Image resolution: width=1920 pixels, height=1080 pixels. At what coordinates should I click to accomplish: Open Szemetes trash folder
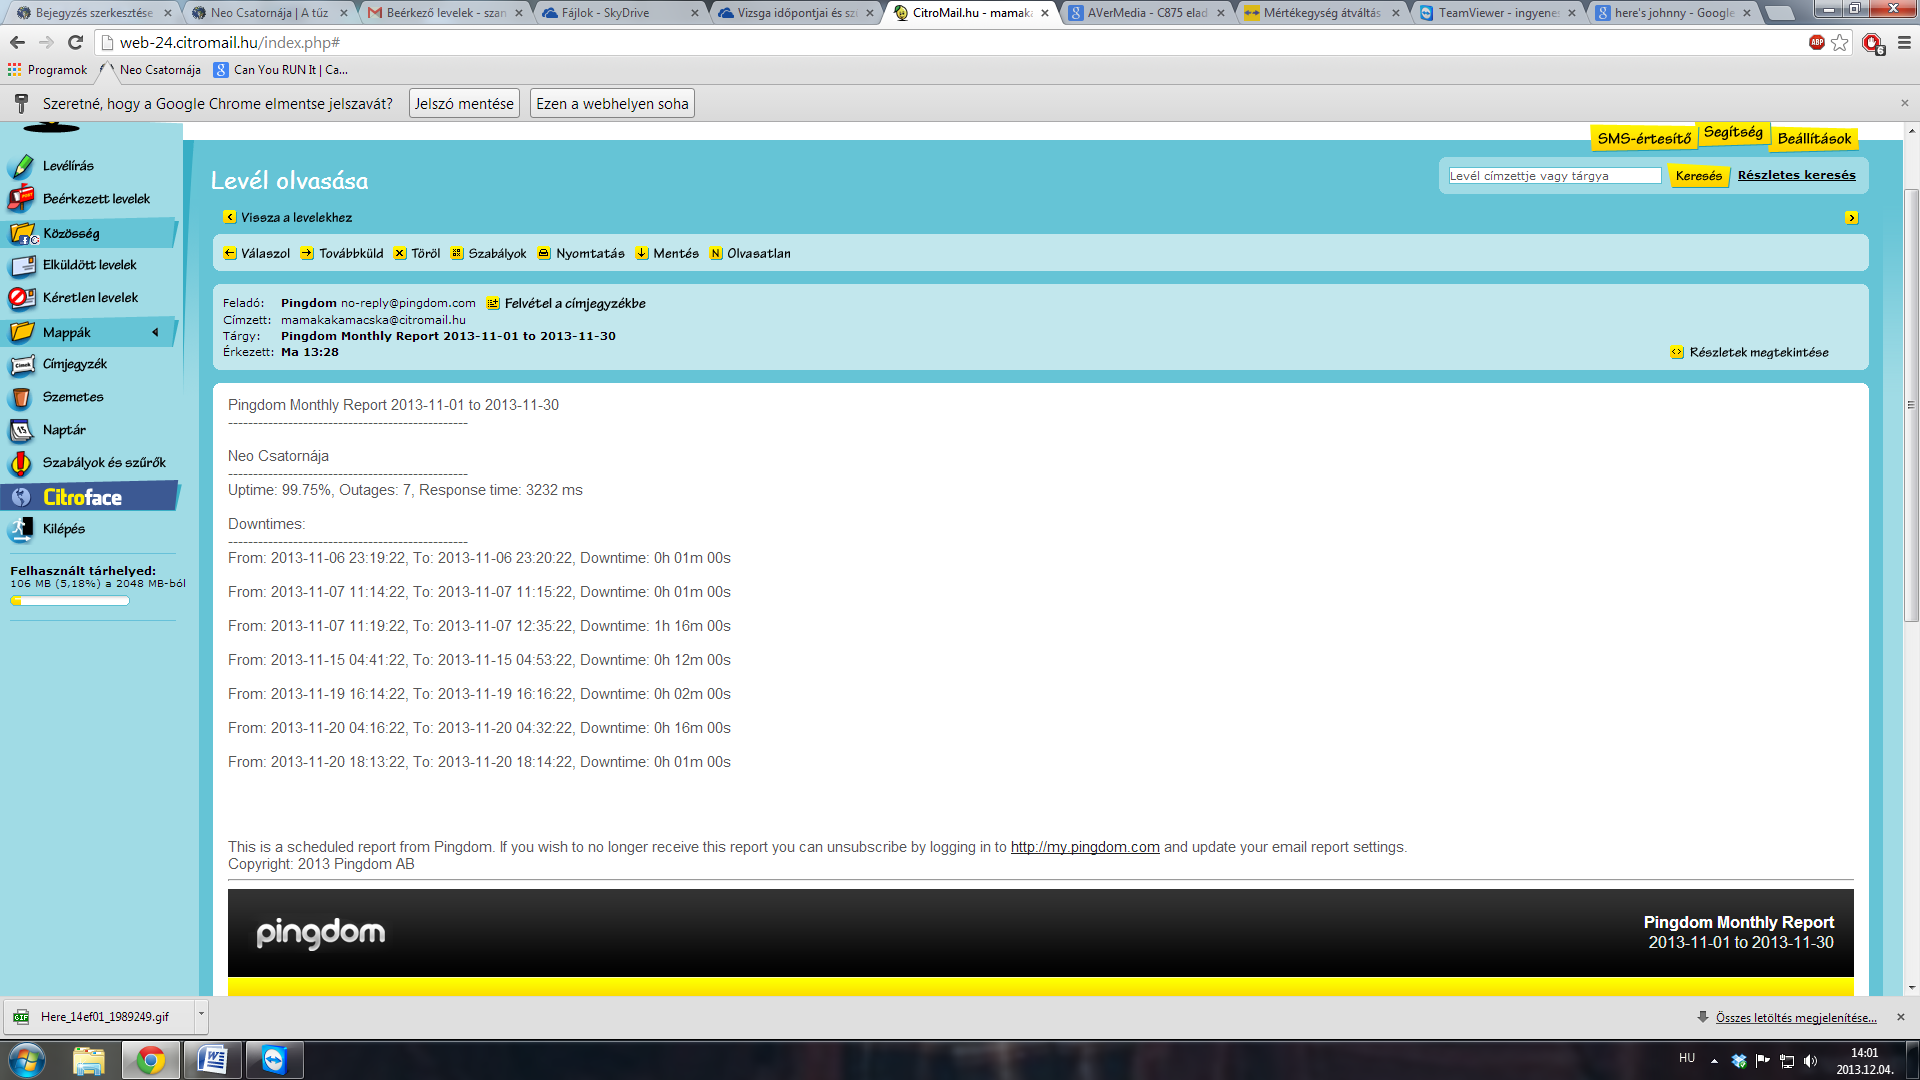(72, 397)
